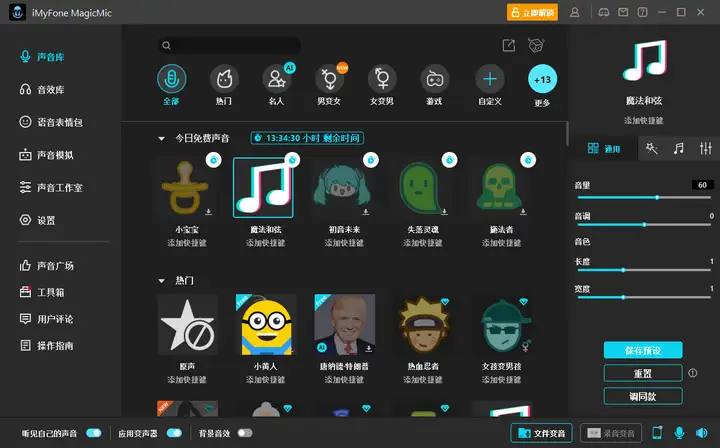Image resolution: width=720 pixels, height=448 pixels.
Task: Open the magic wand effects tab
Action: [x=652, y=148]
